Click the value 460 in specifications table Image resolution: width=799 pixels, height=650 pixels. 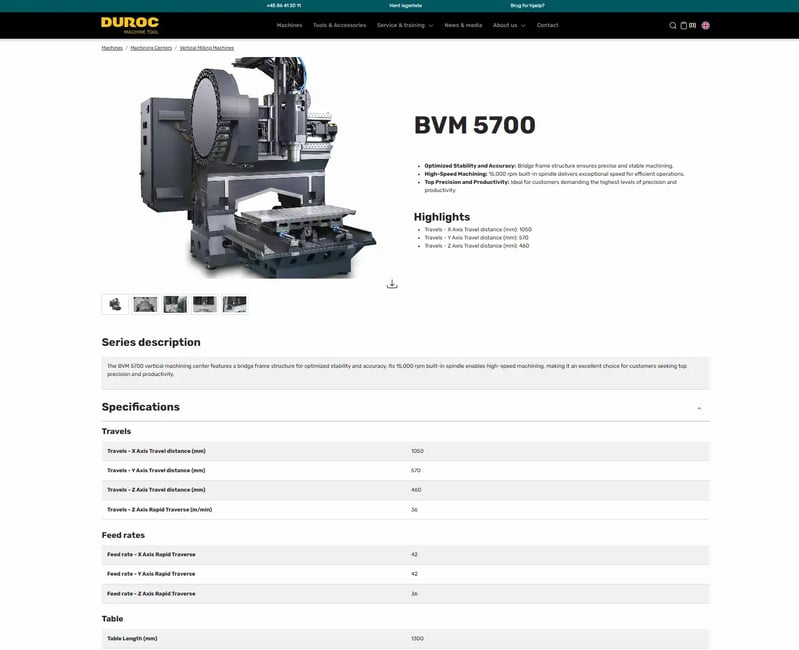tap(416, 490)
